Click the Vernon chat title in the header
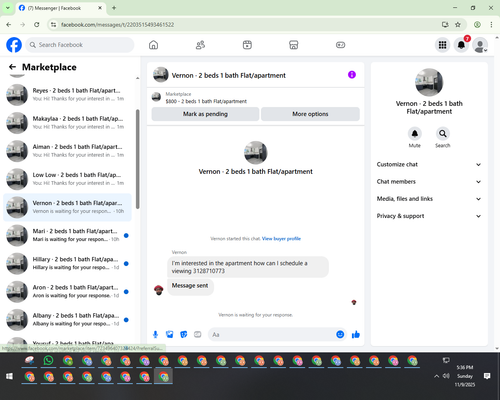500x400 pixels. click(x=229, y=75)
